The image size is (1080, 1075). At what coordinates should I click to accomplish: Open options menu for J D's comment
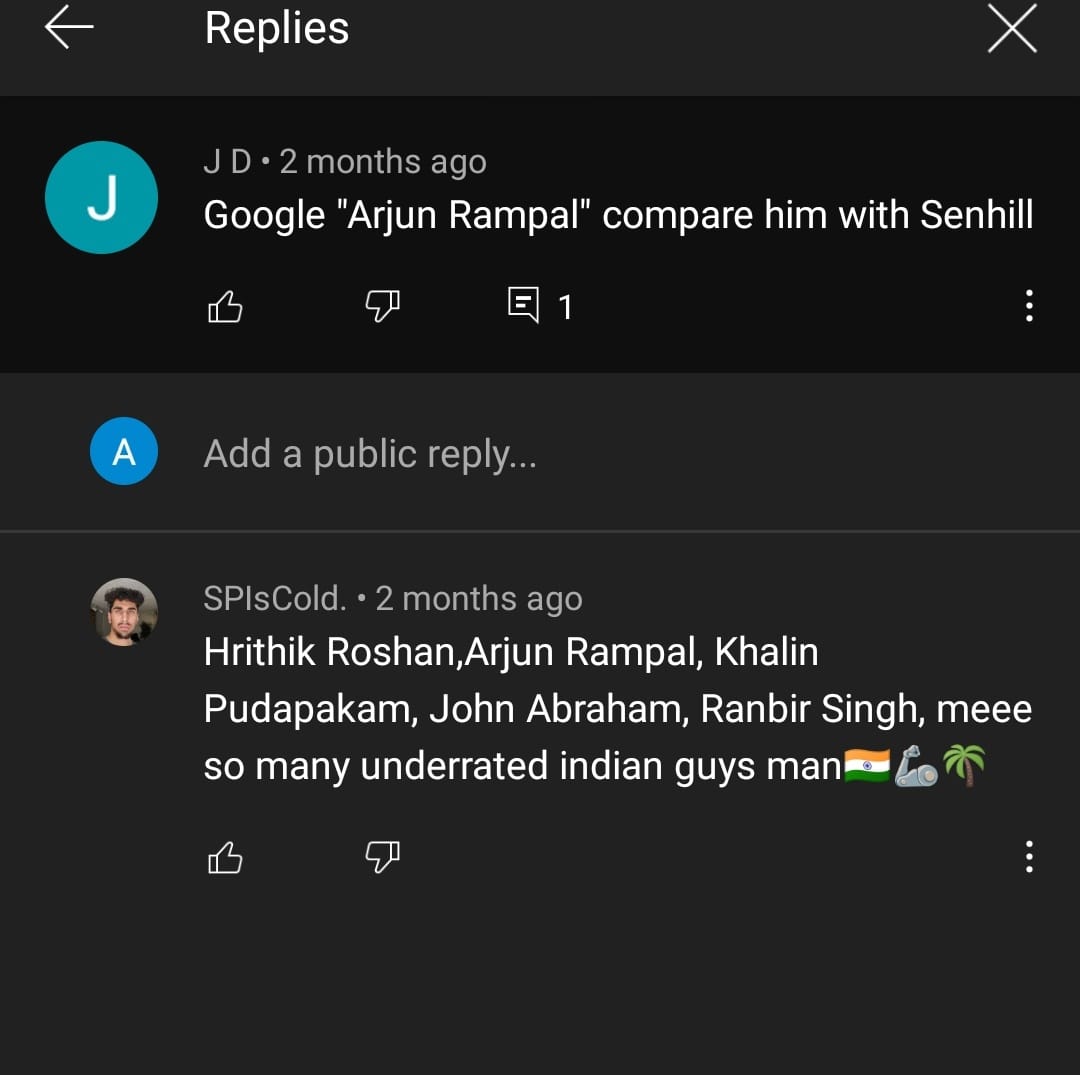1029,307
